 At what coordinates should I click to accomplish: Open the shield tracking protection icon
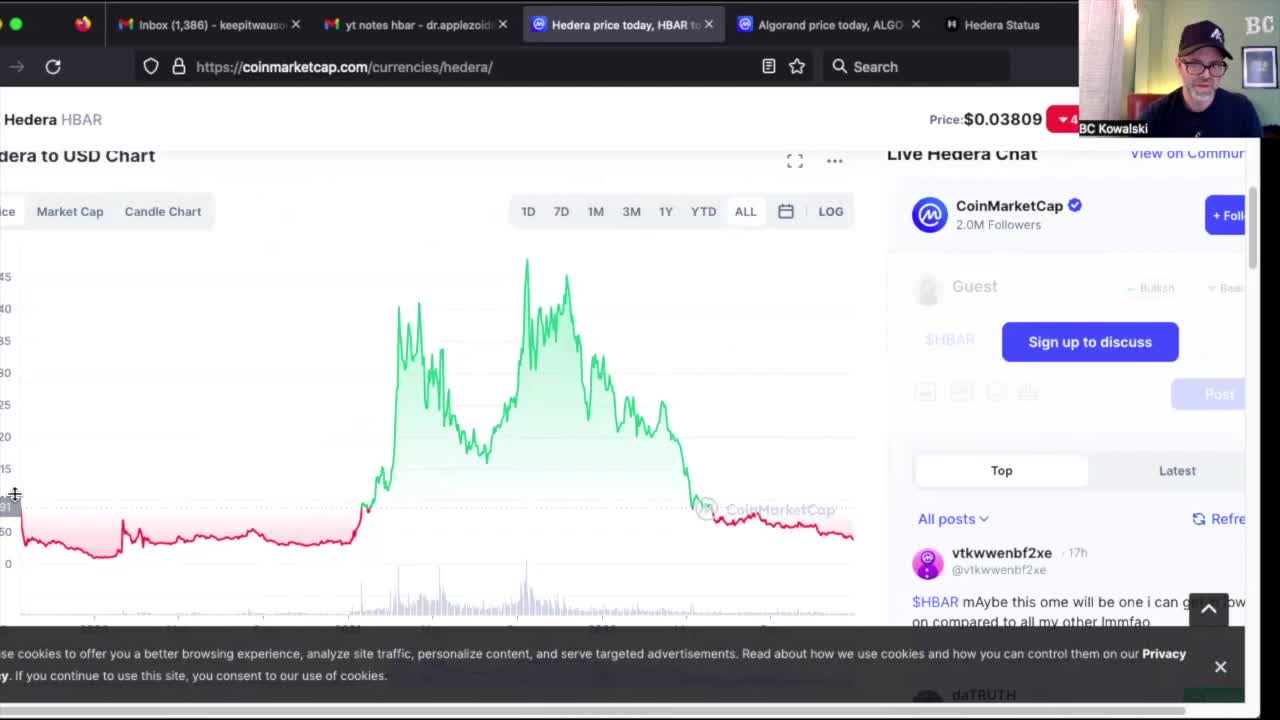[x=151, y=67]
